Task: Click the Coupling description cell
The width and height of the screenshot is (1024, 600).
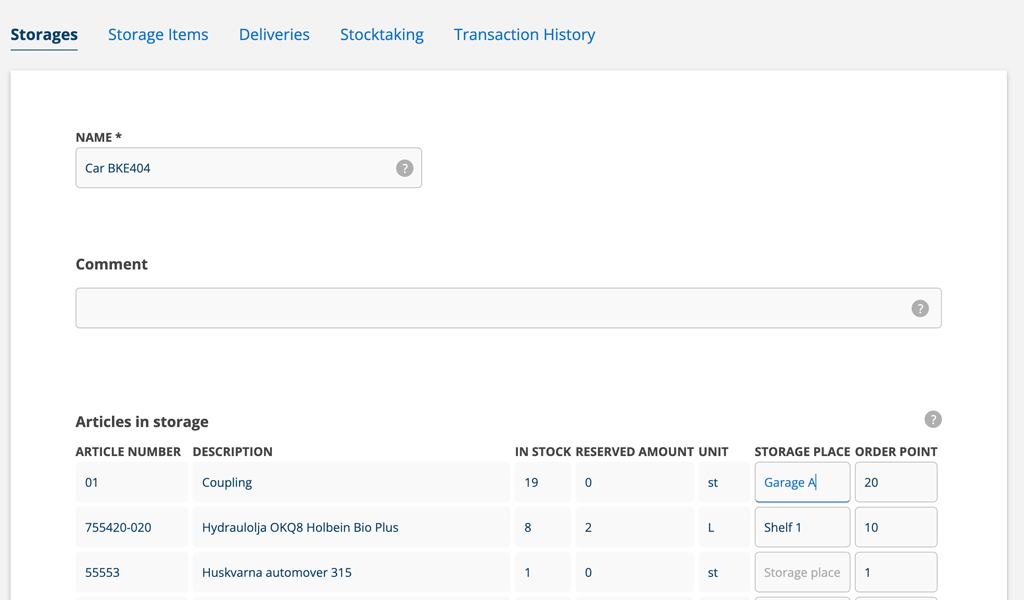Action: (x=350, y=482)
